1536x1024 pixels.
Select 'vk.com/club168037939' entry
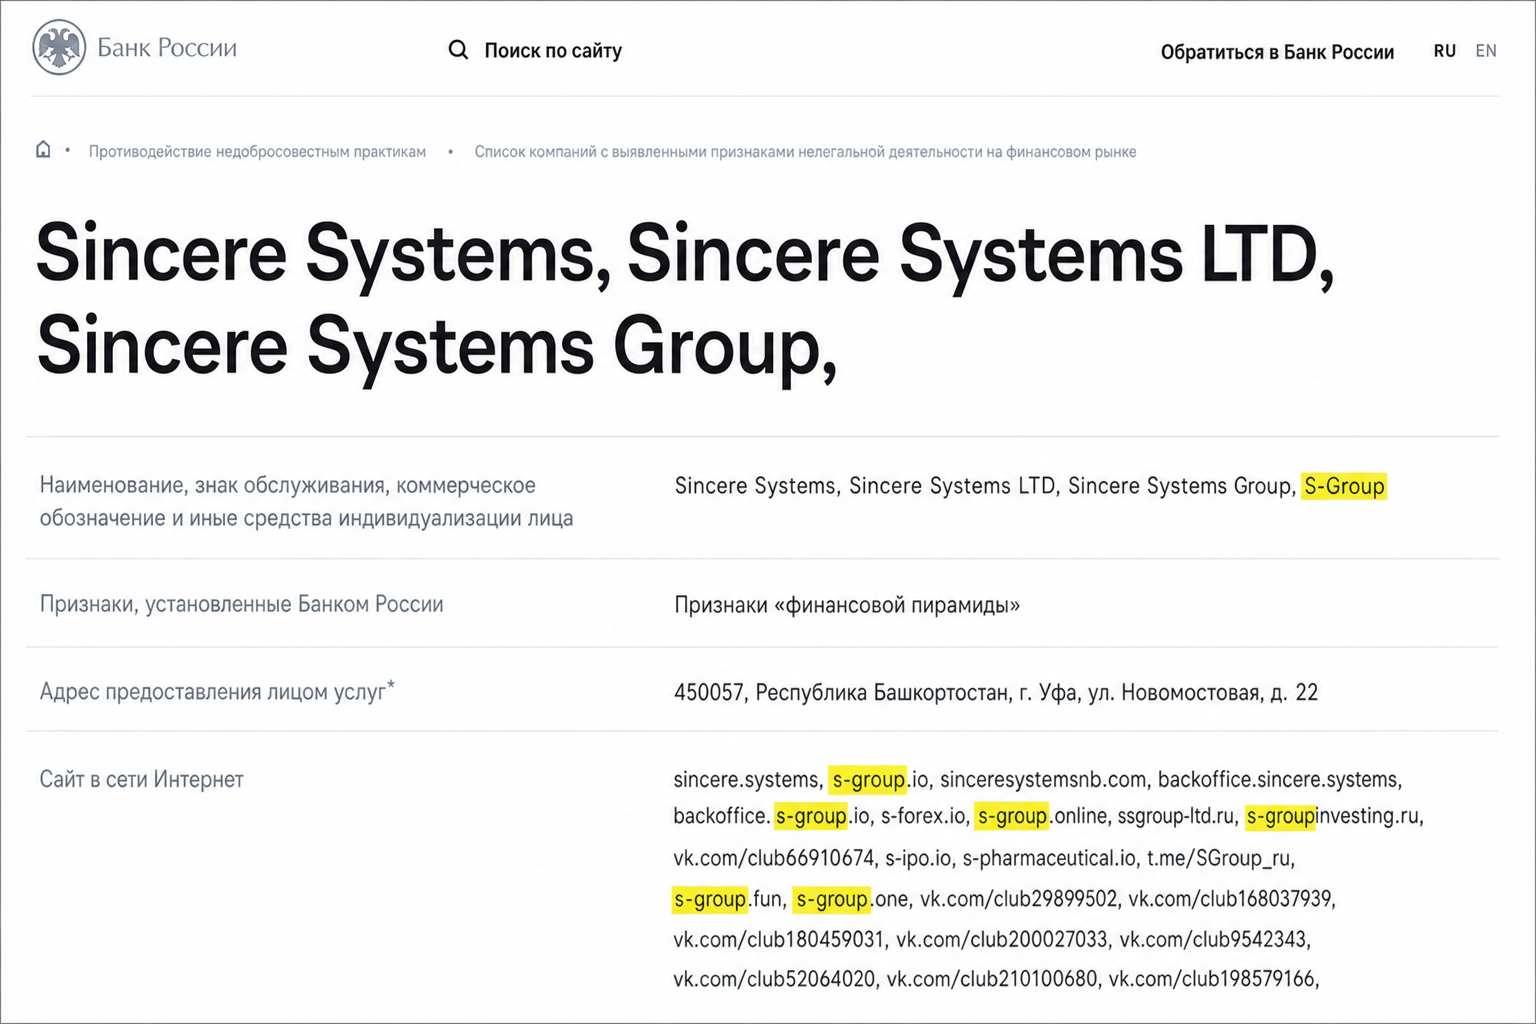click(x=1231, y=899)
